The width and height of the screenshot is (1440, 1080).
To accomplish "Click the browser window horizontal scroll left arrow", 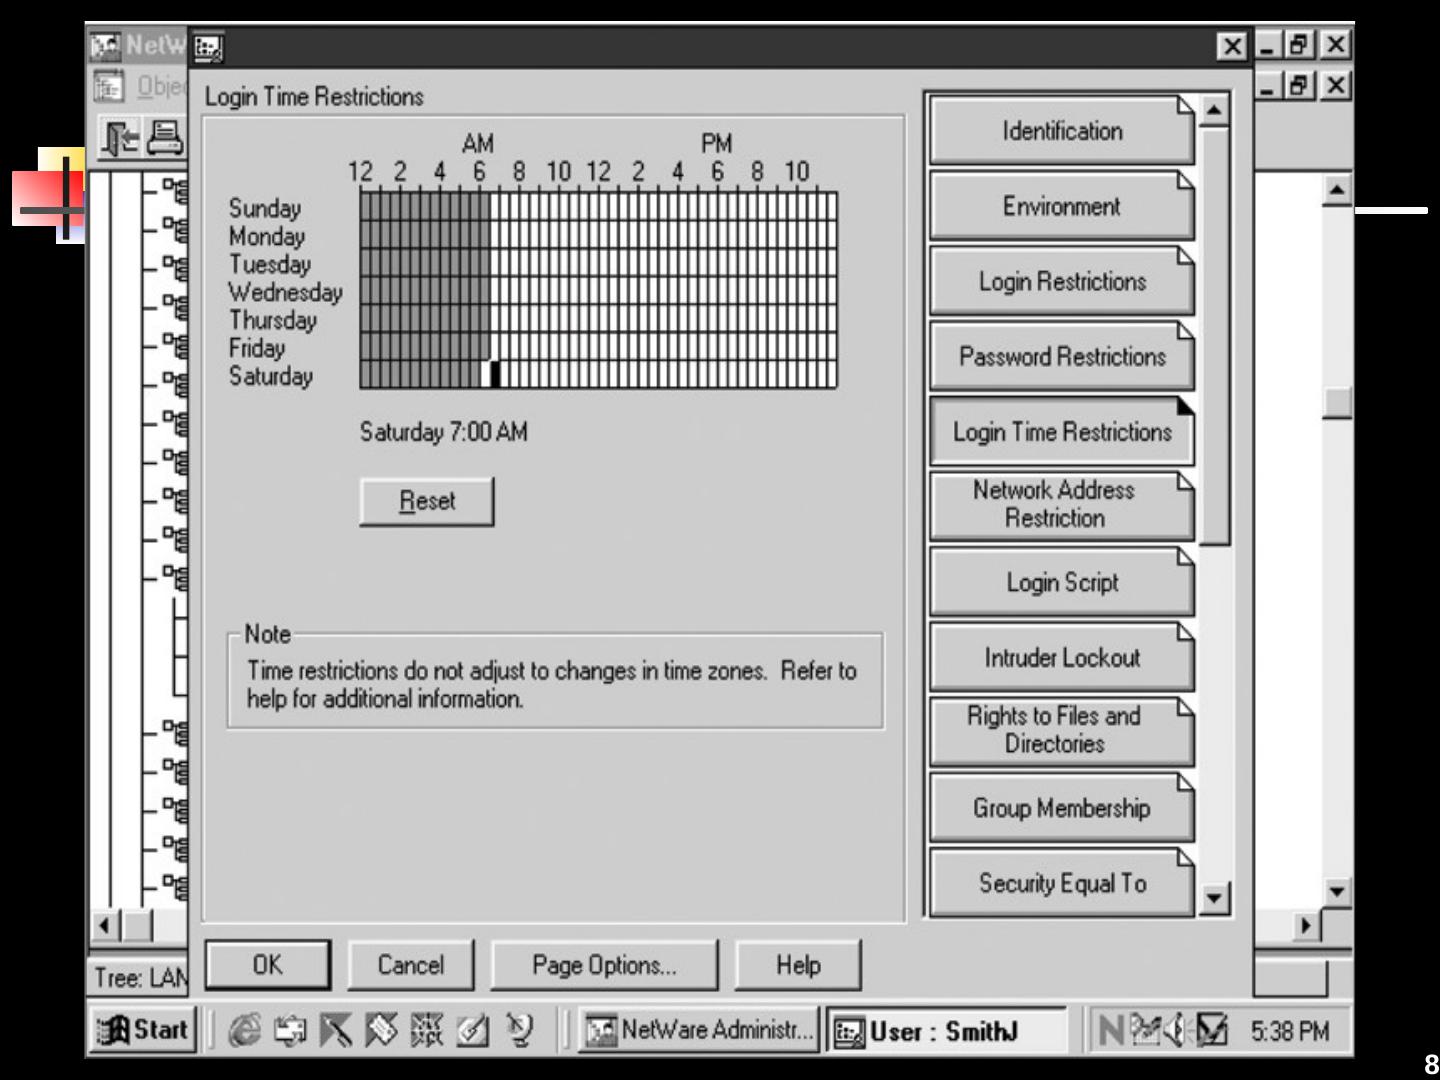I will pos(105,925).
